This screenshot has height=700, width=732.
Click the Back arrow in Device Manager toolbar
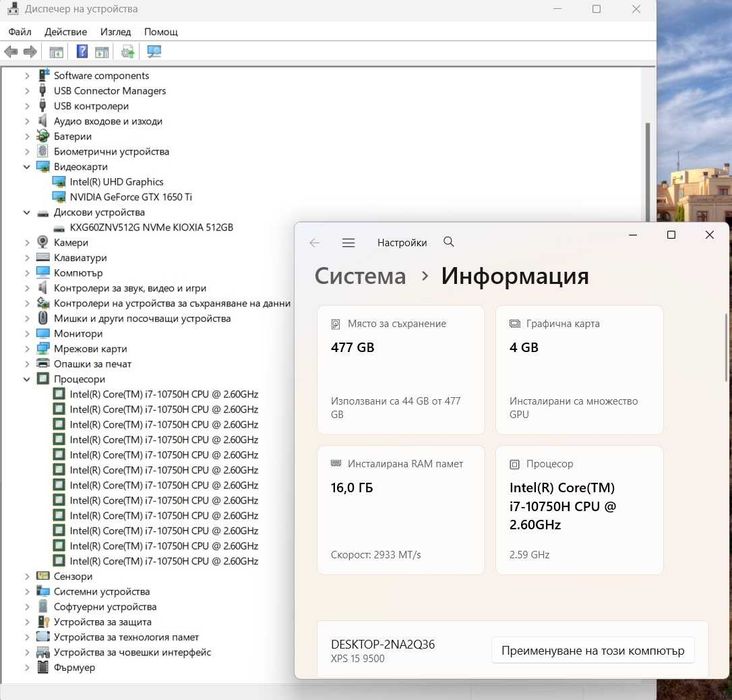pyautogui.click(x=11, y=51)
